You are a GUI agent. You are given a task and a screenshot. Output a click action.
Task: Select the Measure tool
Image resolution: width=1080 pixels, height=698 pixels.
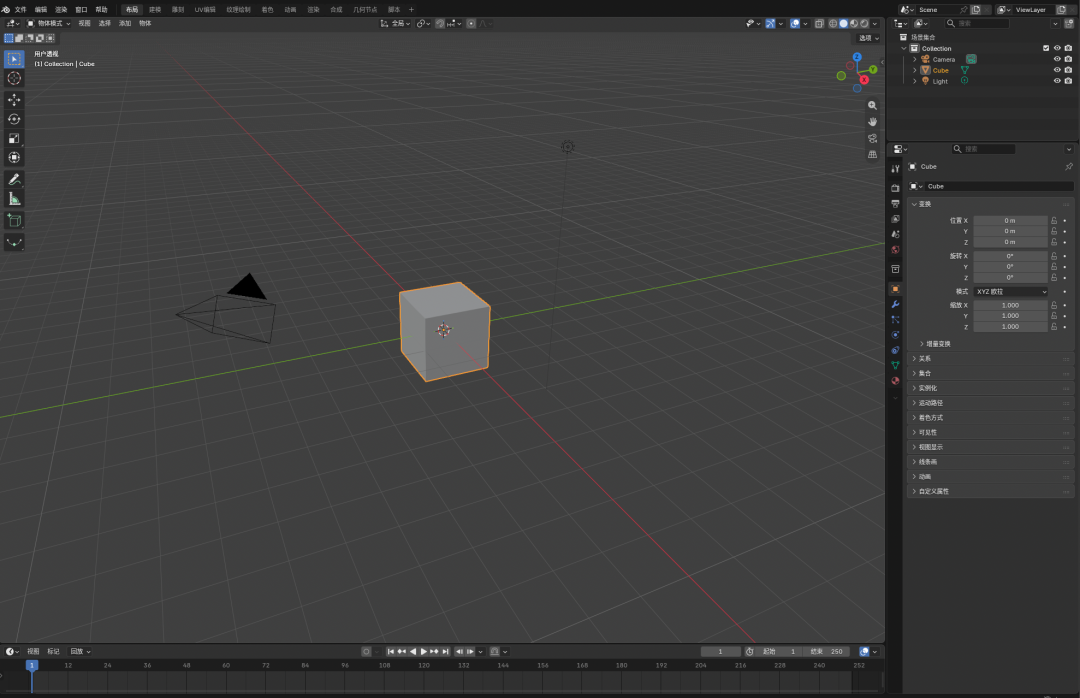point(14,199)
